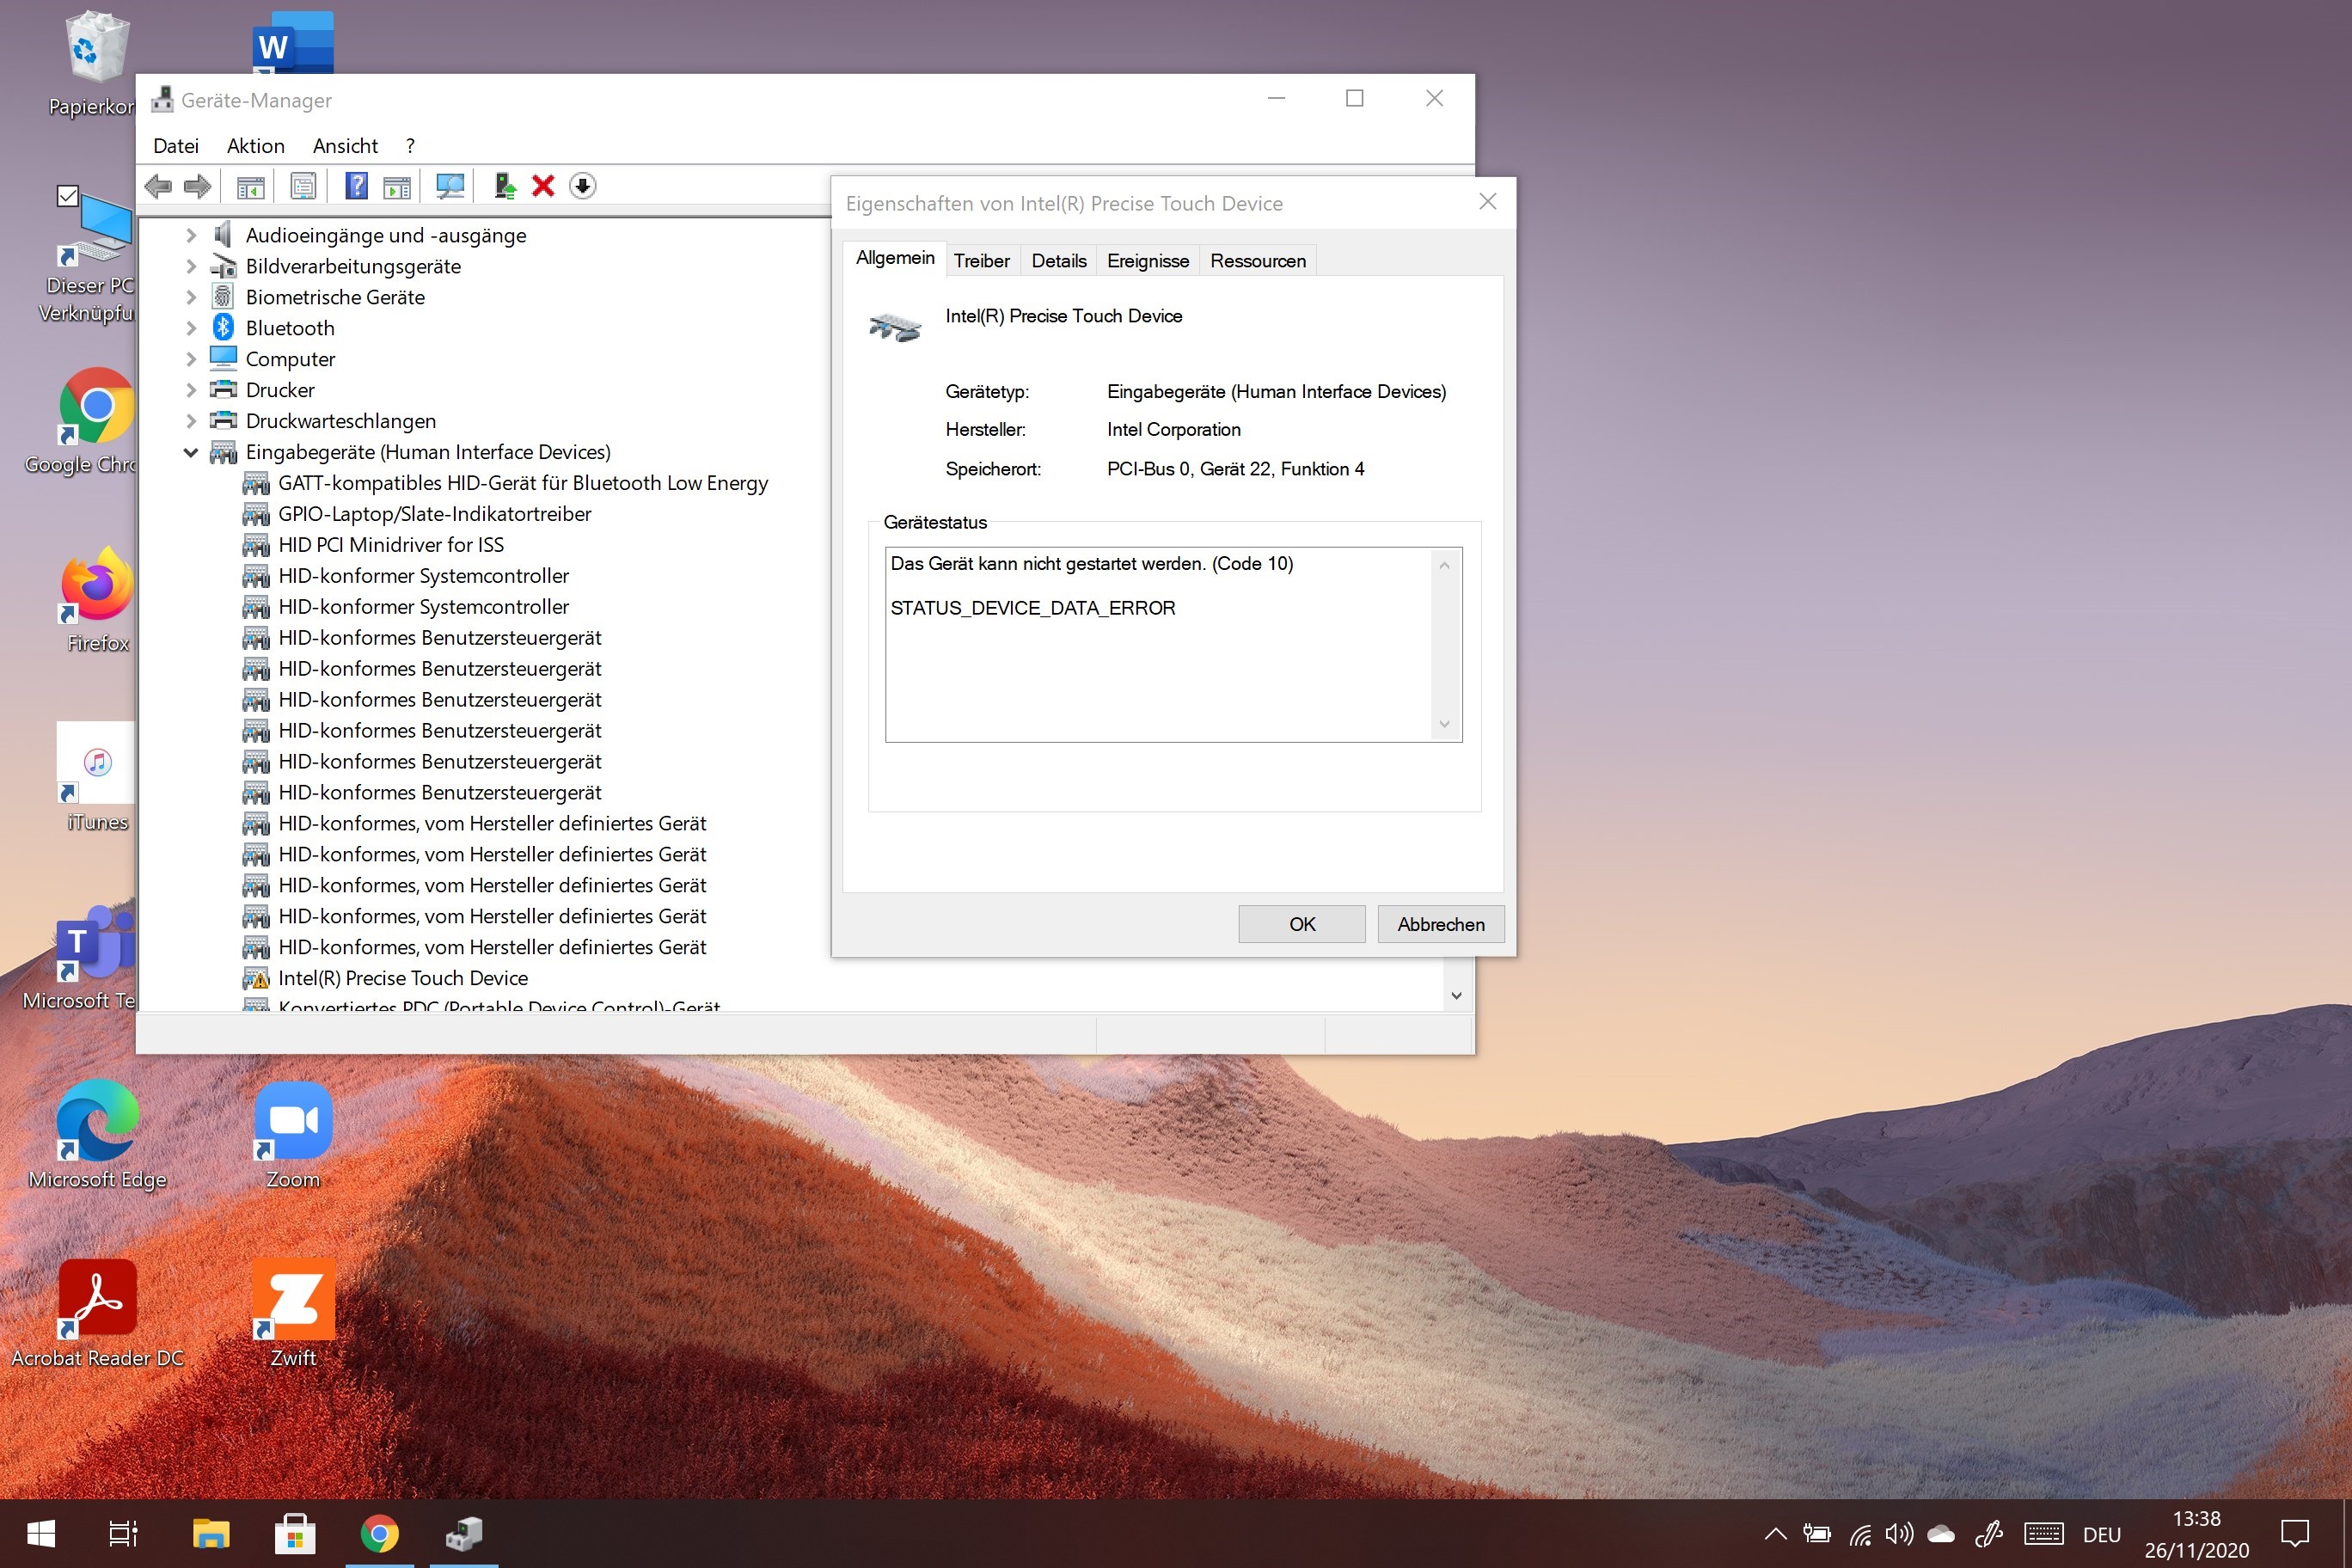Click the volume icon in system tray
Image resolution: width=2352 pixels, height=1568 pixels.
tap(1899, 1533)
